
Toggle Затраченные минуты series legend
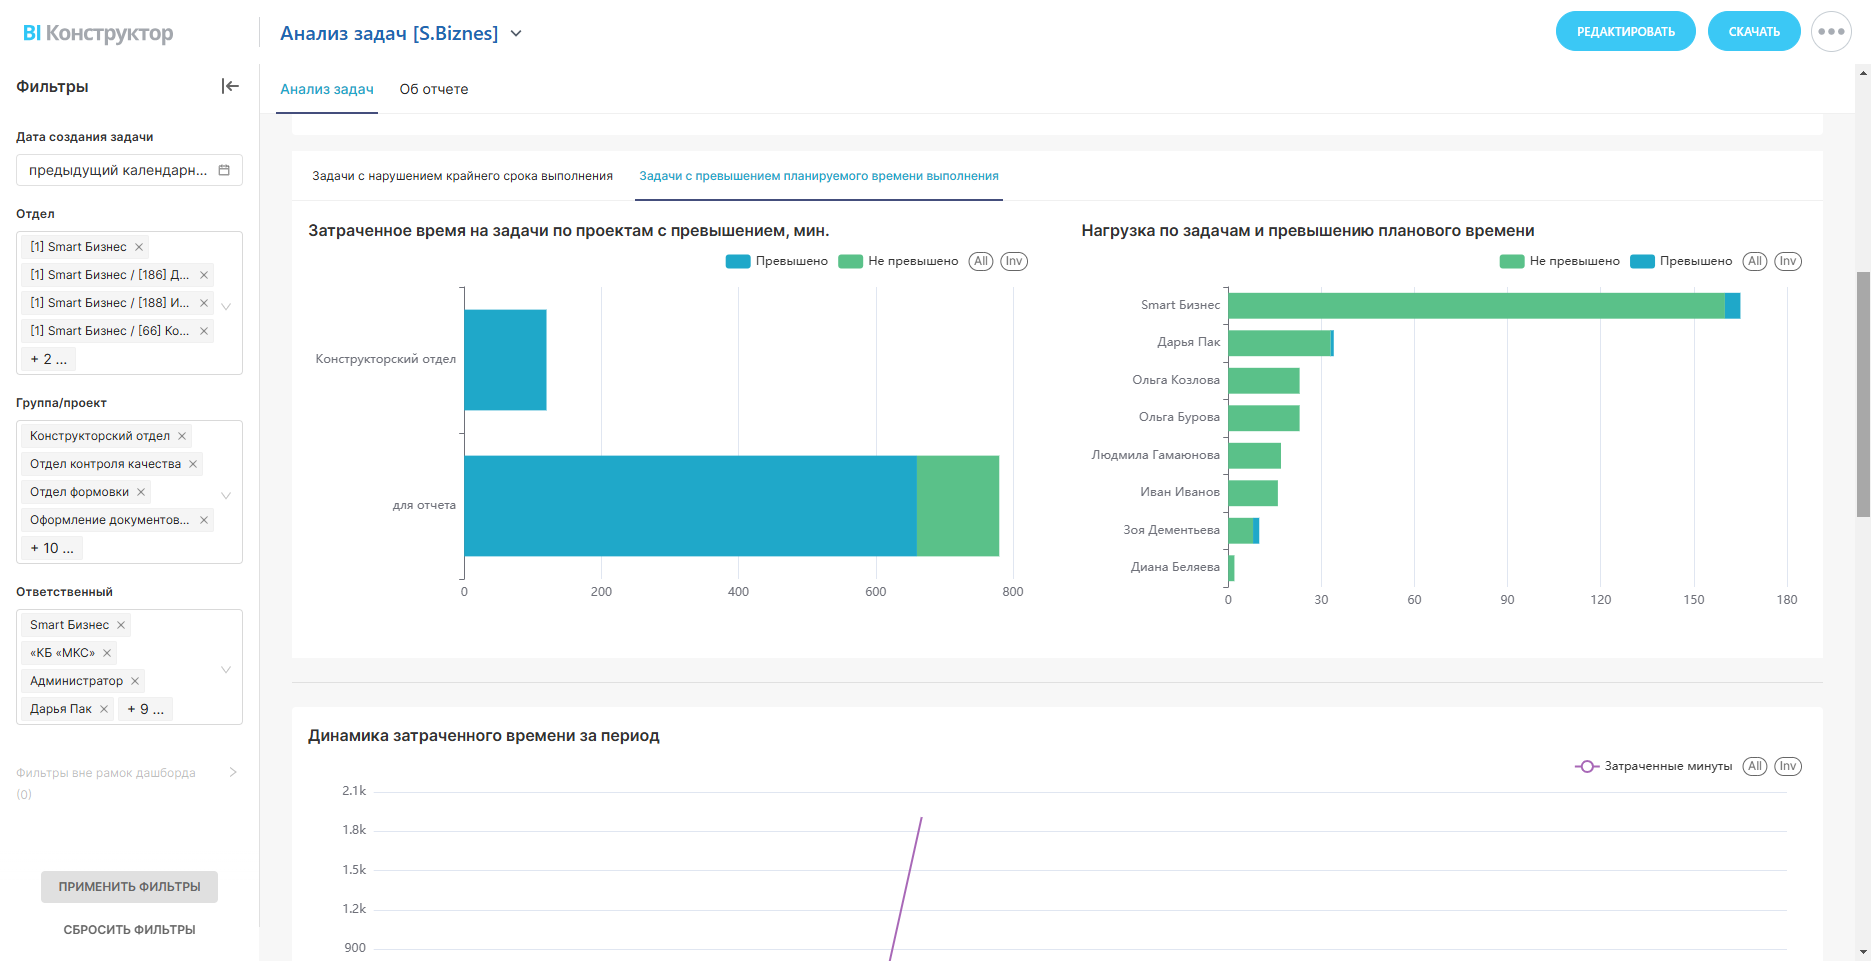(1654, 766)
